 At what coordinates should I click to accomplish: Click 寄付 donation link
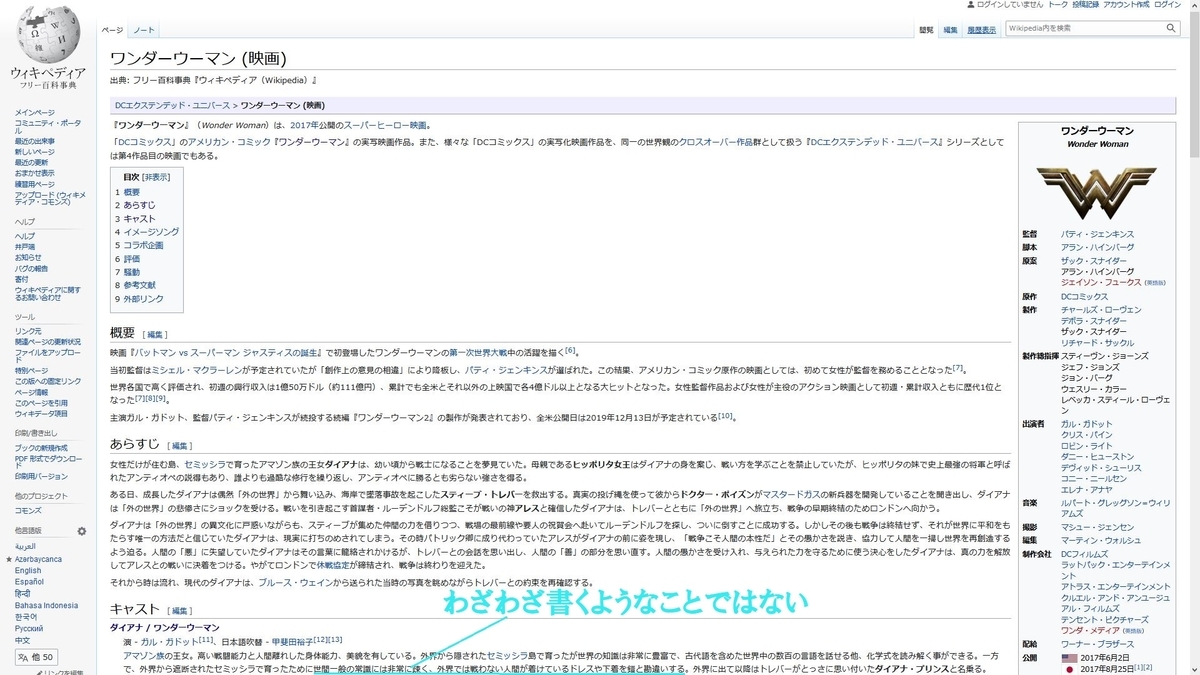point(21,279)
